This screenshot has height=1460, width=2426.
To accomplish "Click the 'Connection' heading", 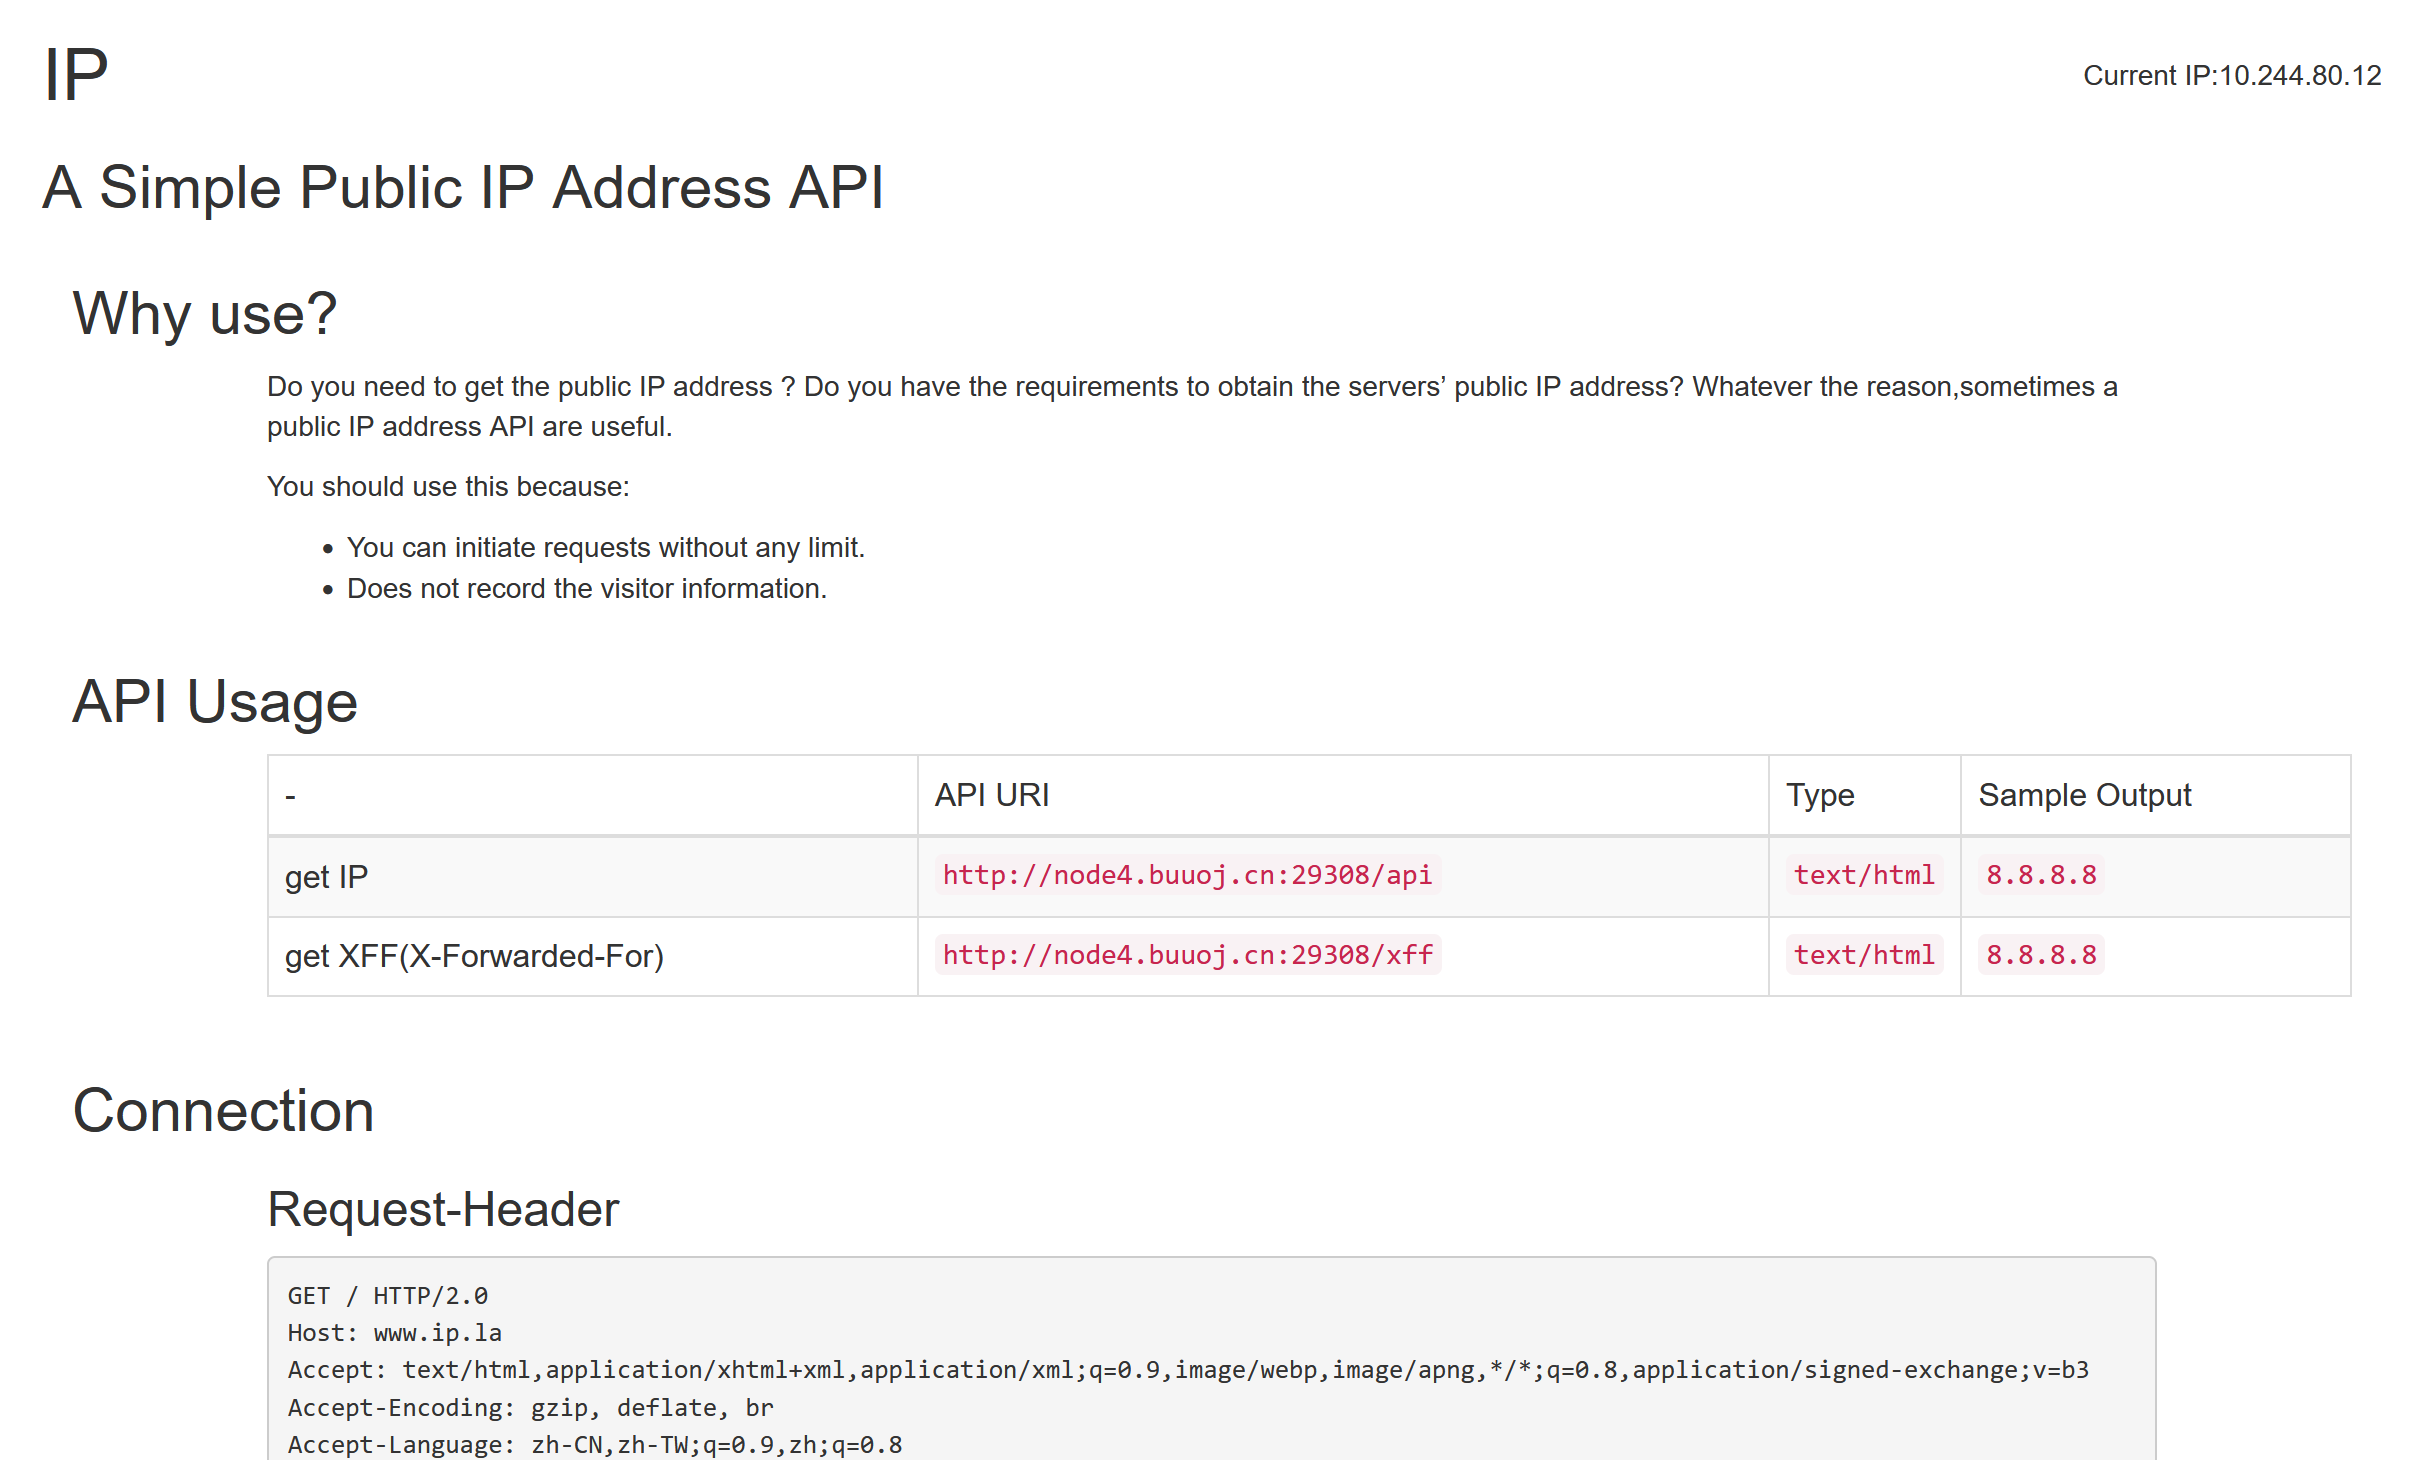I will 224,1111.
